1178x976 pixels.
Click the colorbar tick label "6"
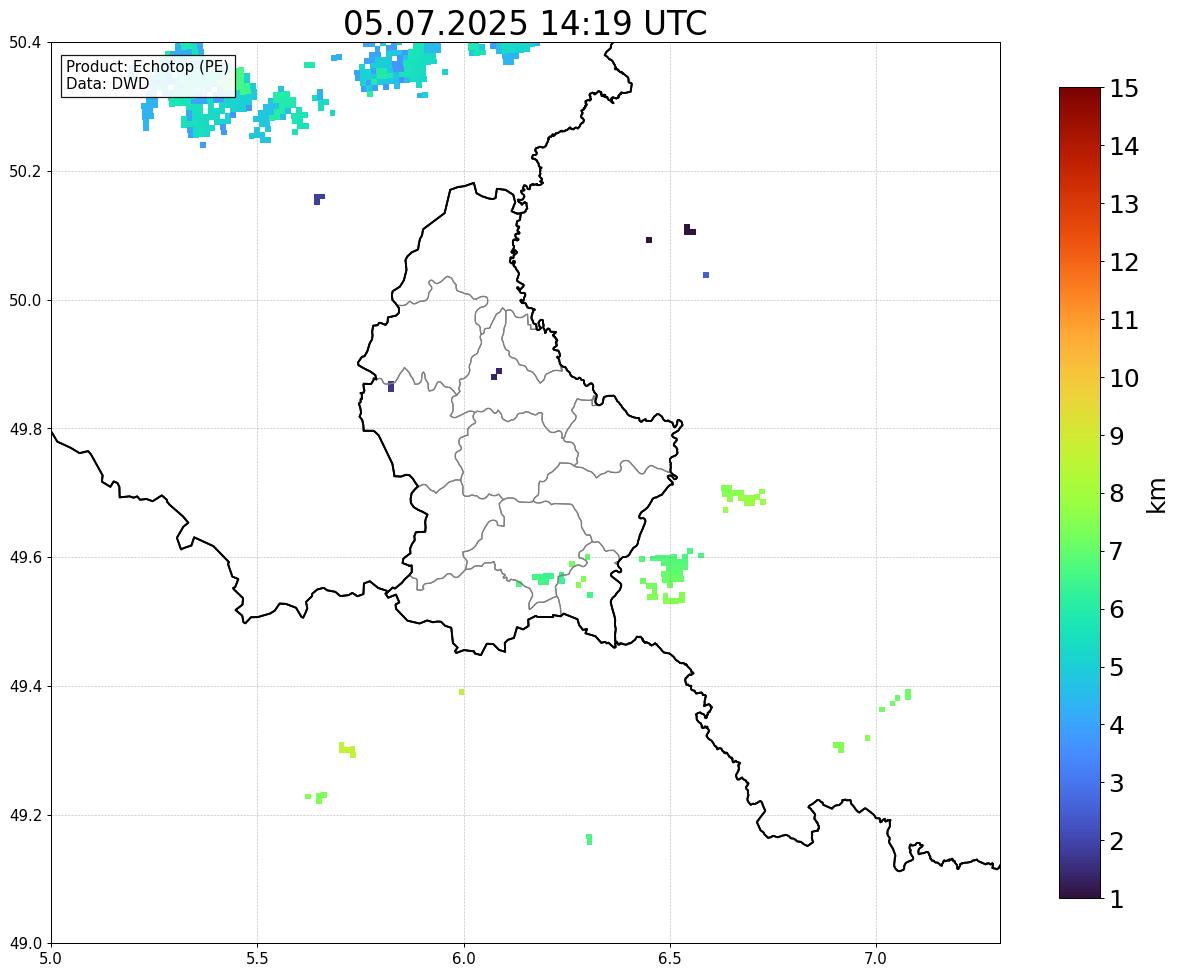point(1117,609)
